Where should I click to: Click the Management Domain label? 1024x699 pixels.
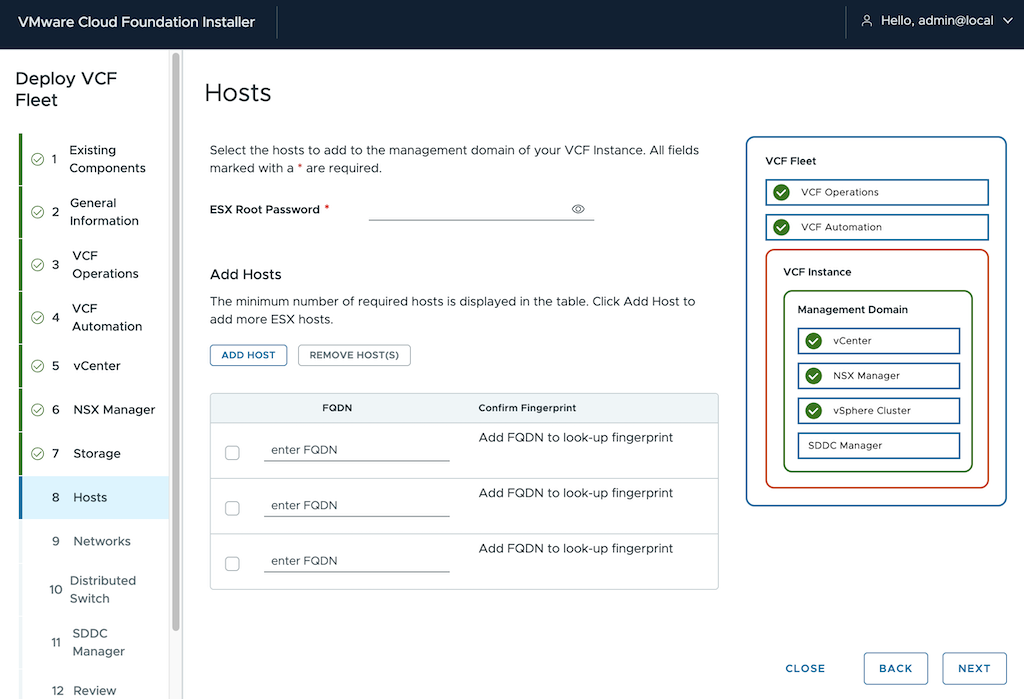(x=852, y=310)
